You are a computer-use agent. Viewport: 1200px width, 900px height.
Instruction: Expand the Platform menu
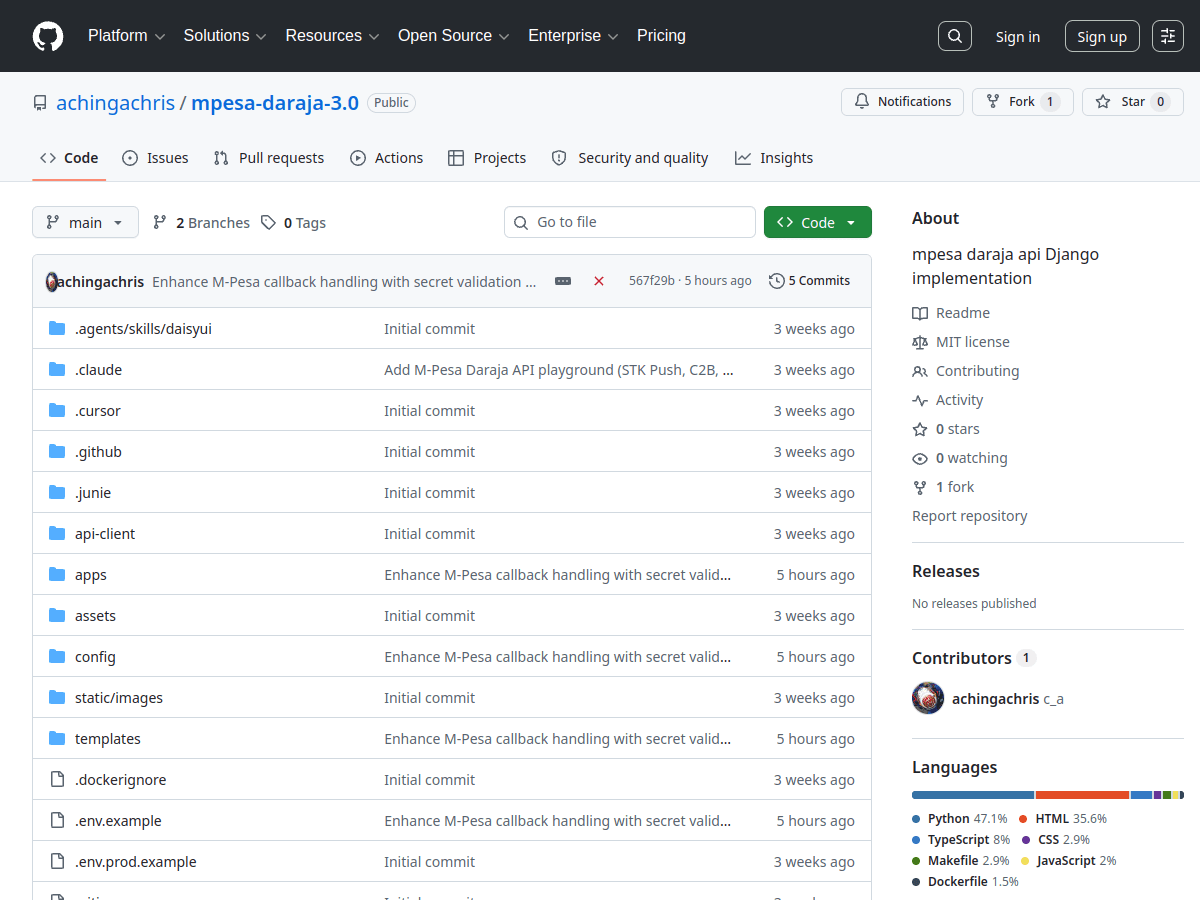pyautogui.click(x=126, y=36)
